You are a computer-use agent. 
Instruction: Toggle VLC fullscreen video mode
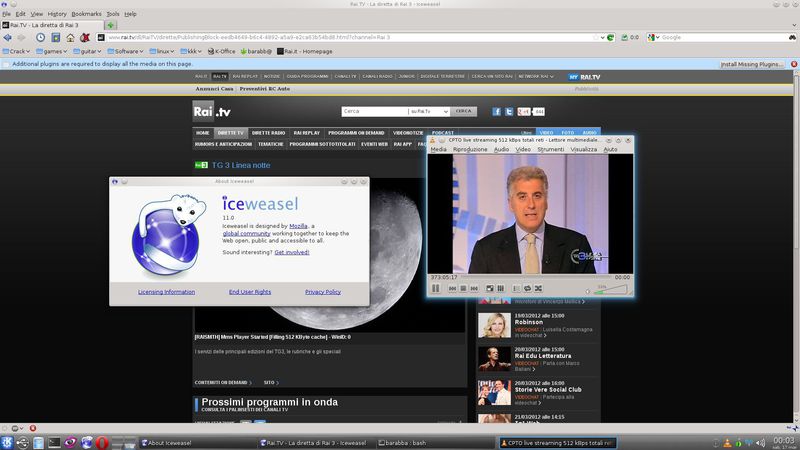point(489,288)
